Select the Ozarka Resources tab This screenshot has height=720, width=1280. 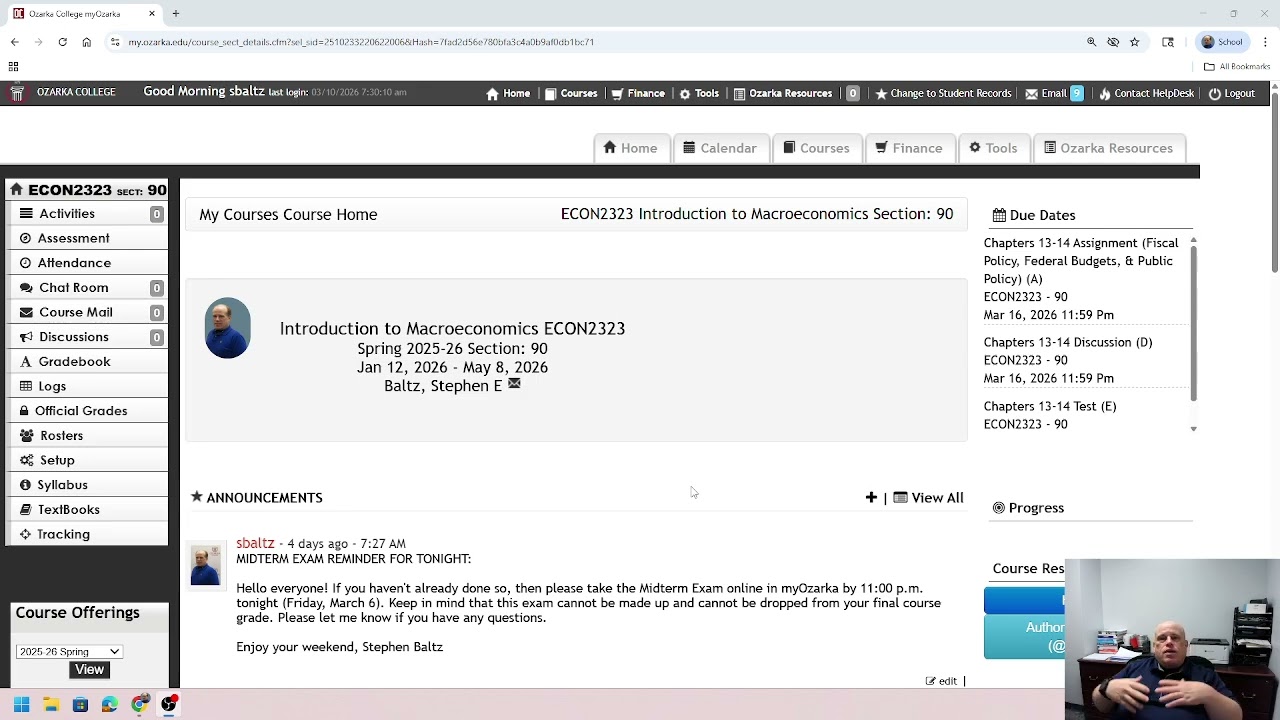[x=1108, y=148]
